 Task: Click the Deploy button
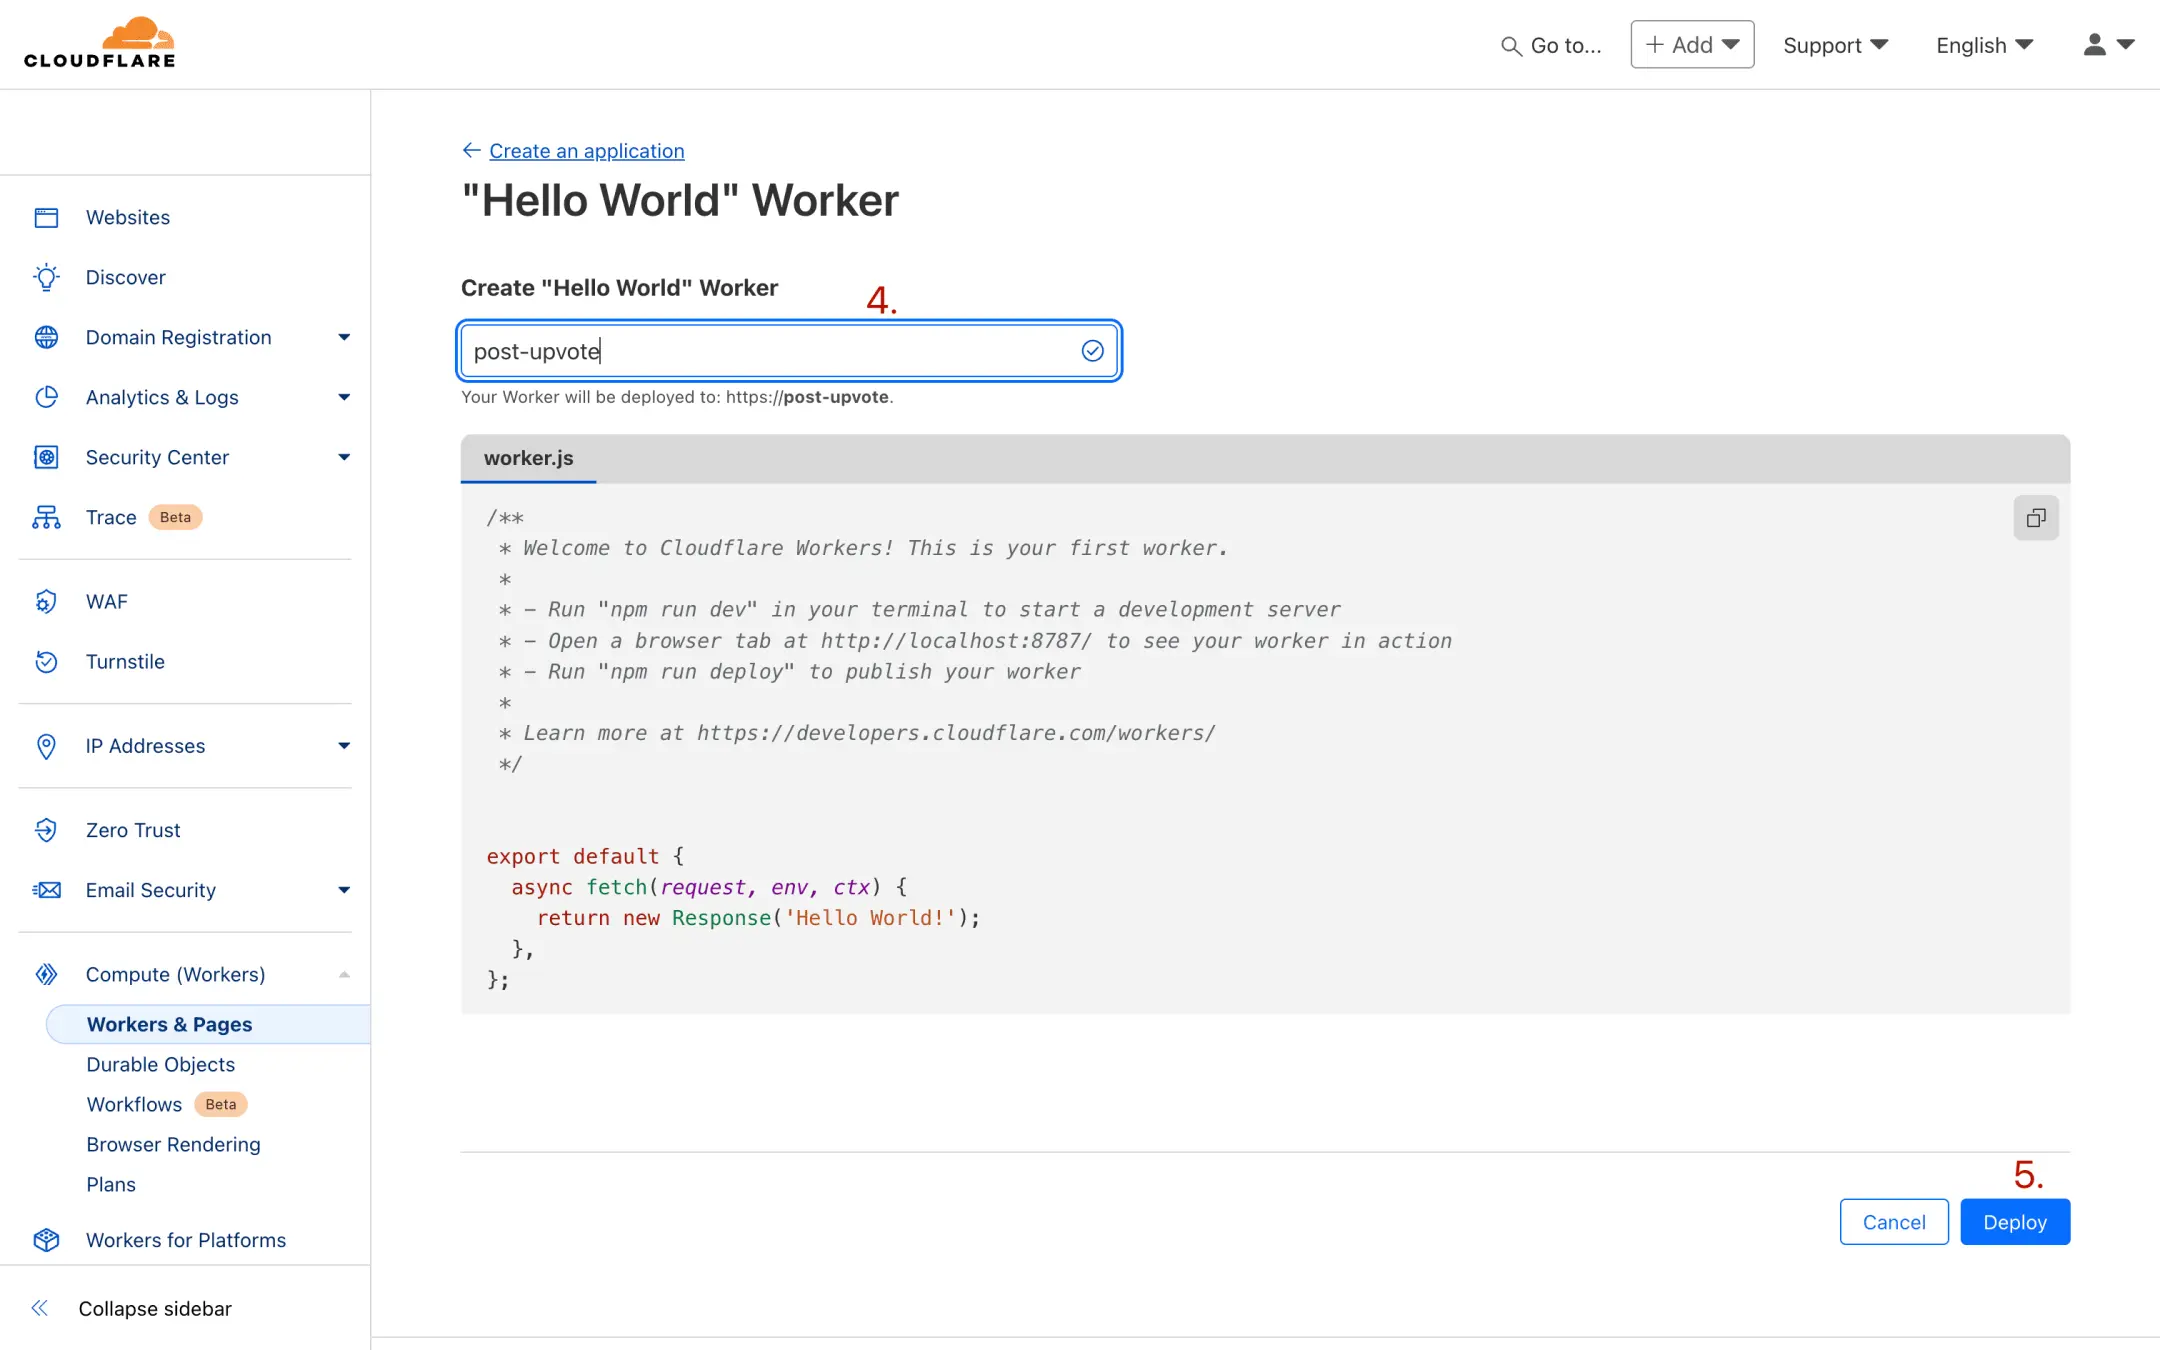(x=2015, y=1222)
